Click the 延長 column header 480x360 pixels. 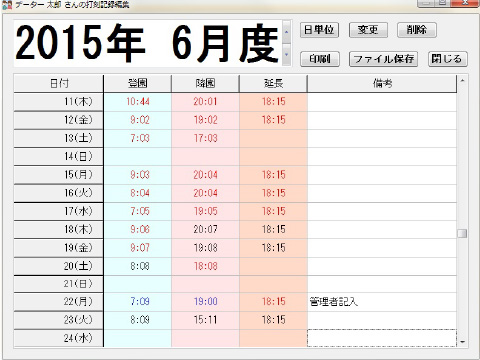273,83
